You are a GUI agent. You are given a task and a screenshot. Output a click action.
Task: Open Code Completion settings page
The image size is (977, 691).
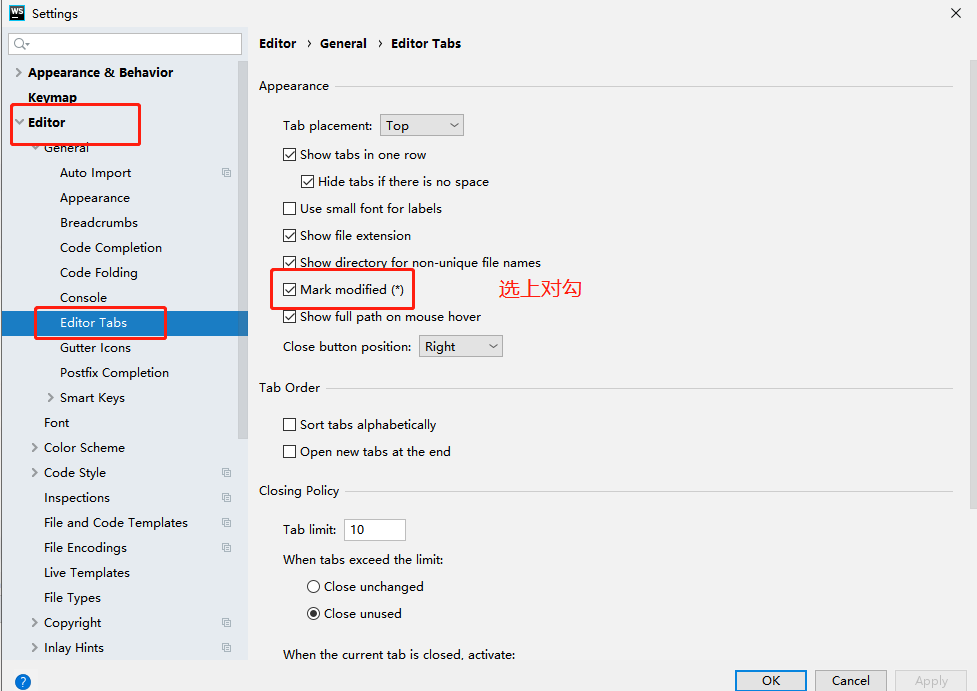pos(111,247)
